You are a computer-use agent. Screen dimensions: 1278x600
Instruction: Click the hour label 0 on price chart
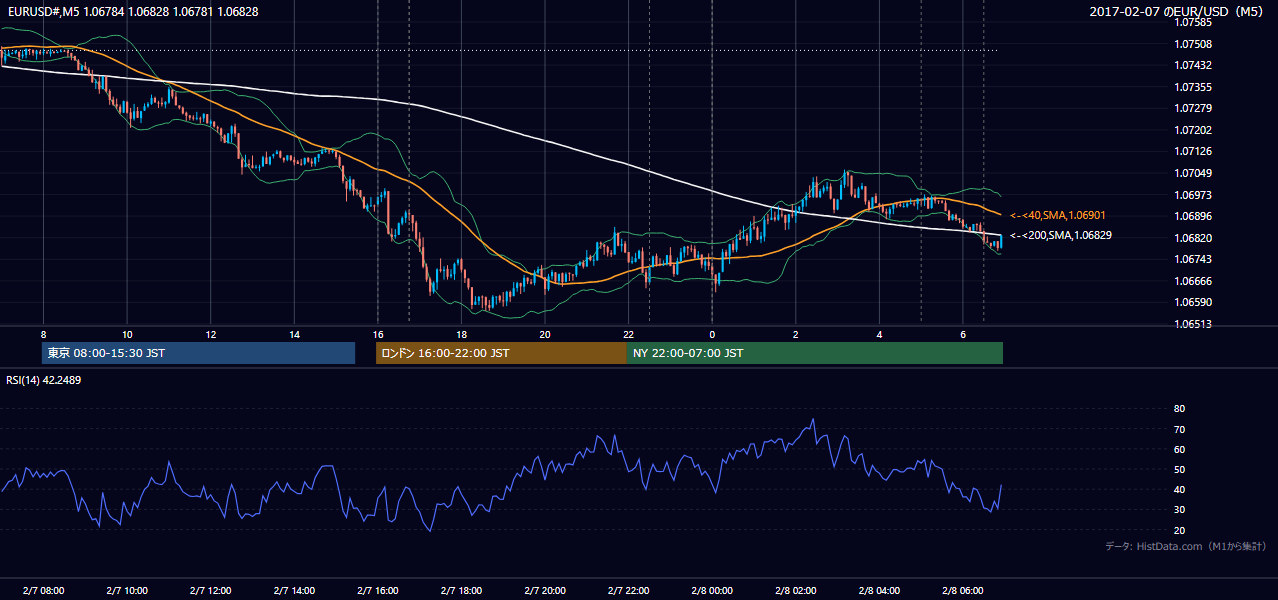[x=712, y=334]
